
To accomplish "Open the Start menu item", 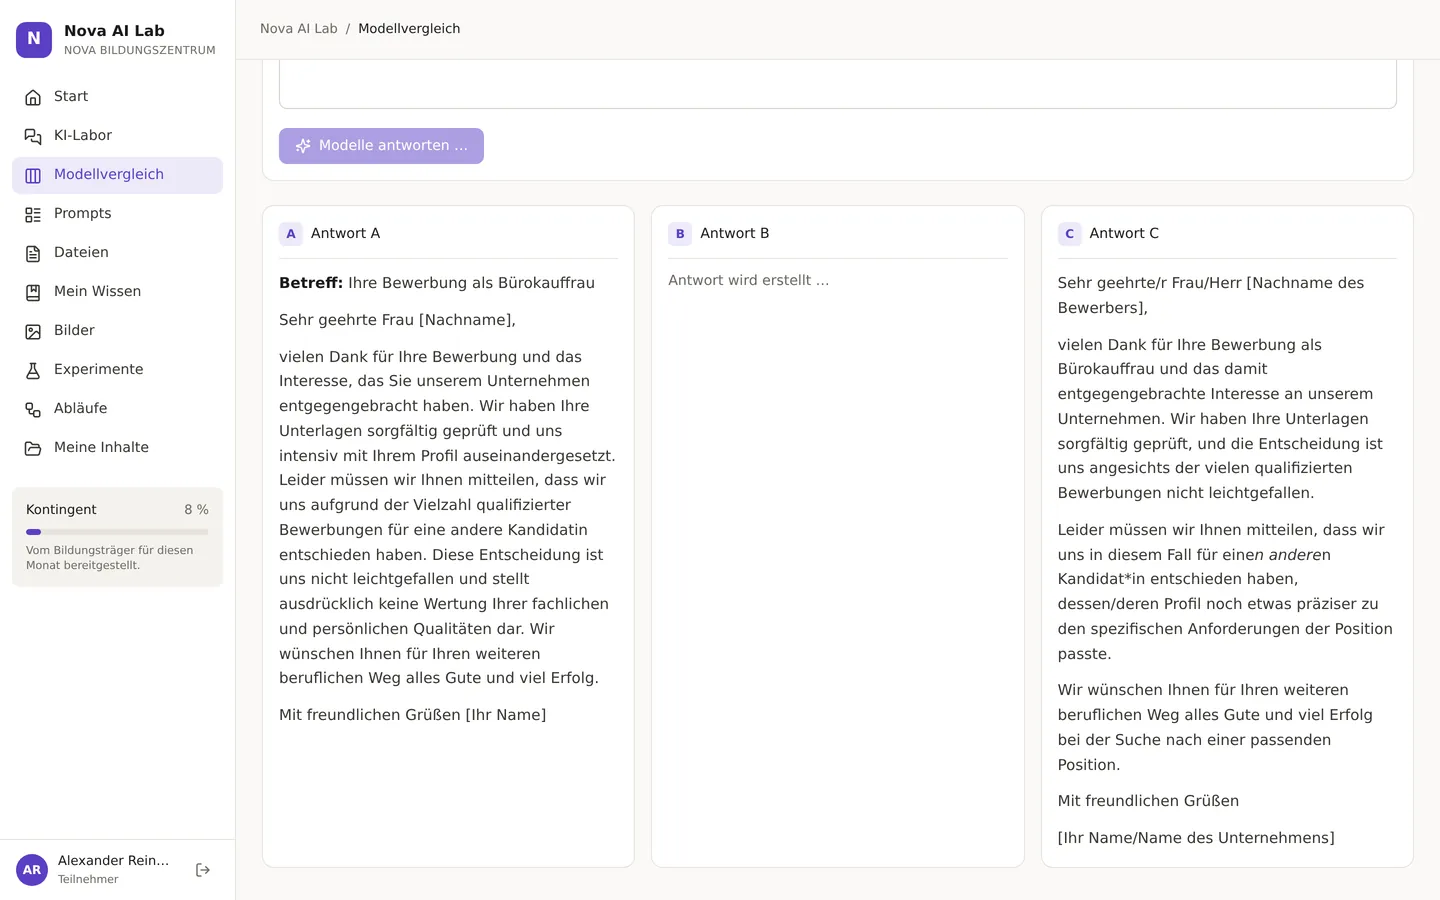I will [x=117, y=97].
